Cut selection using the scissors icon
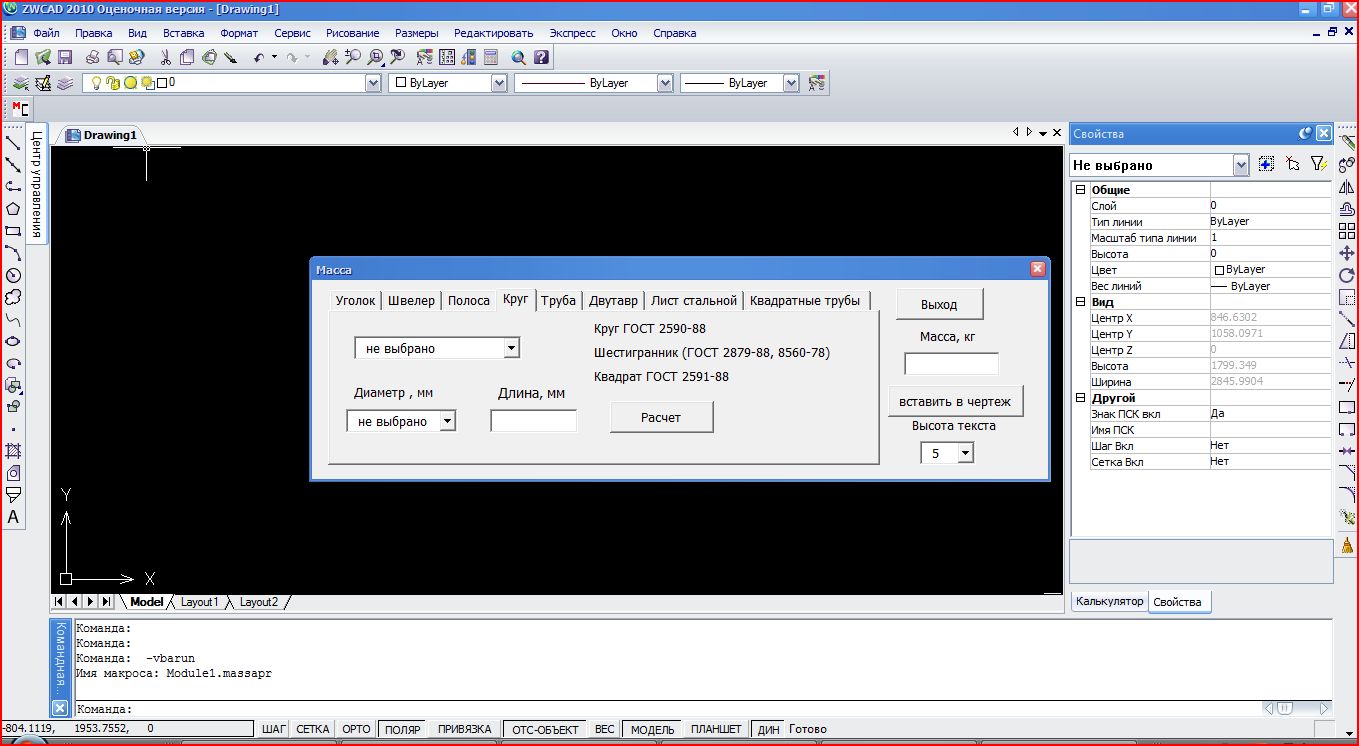Image resolution: width=1359 pixels, height=746 pixels. tap(165, 58)
